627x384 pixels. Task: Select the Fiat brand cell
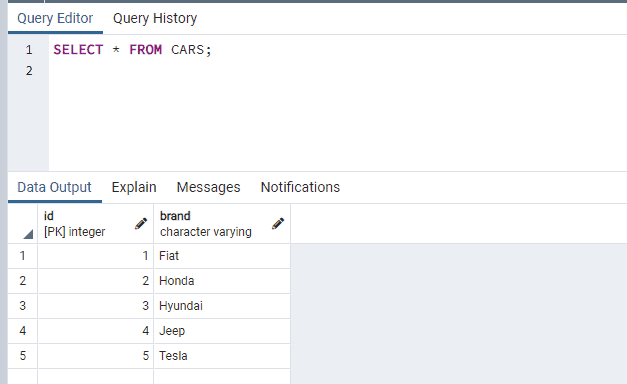point(222,256)
